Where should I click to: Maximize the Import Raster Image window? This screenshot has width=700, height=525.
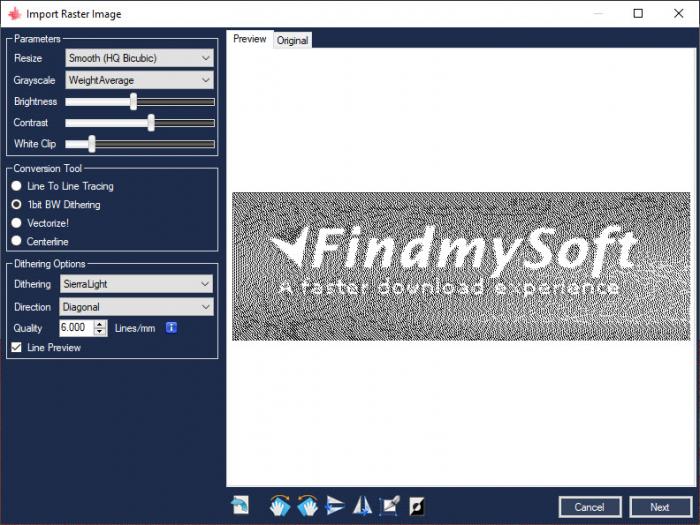(x=638, y=13)
